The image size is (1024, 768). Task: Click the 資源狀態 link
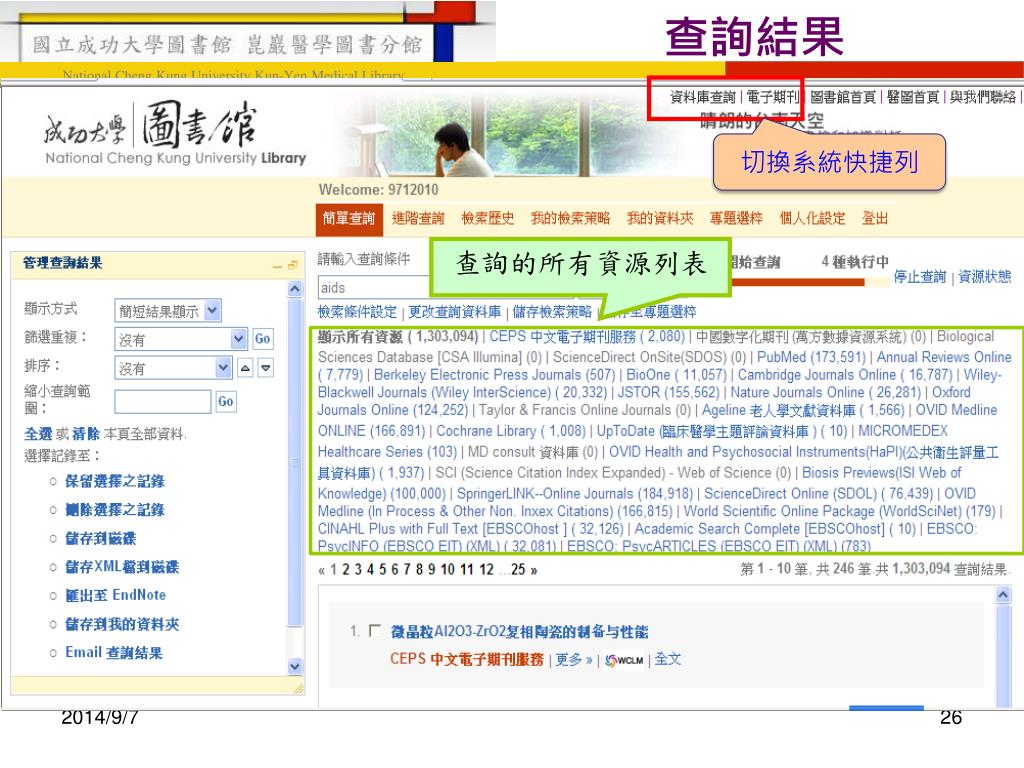[985, 277]
